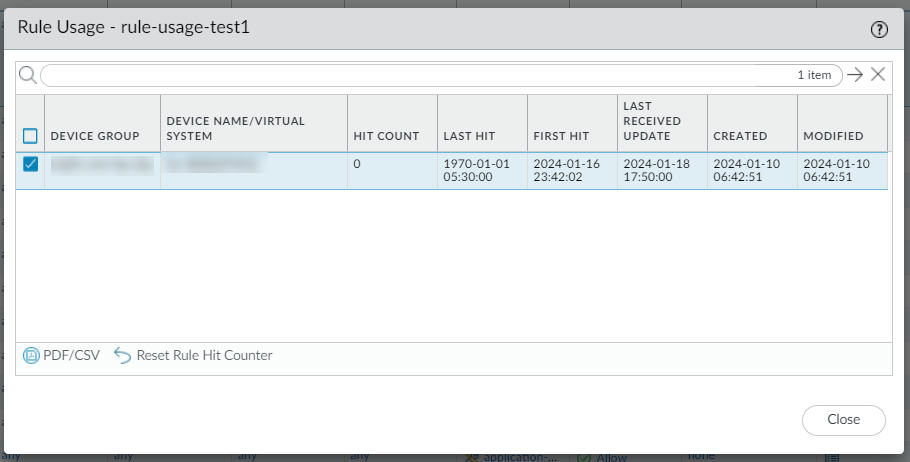Toggle the select-all header checkbox

[x=30, y=136]
